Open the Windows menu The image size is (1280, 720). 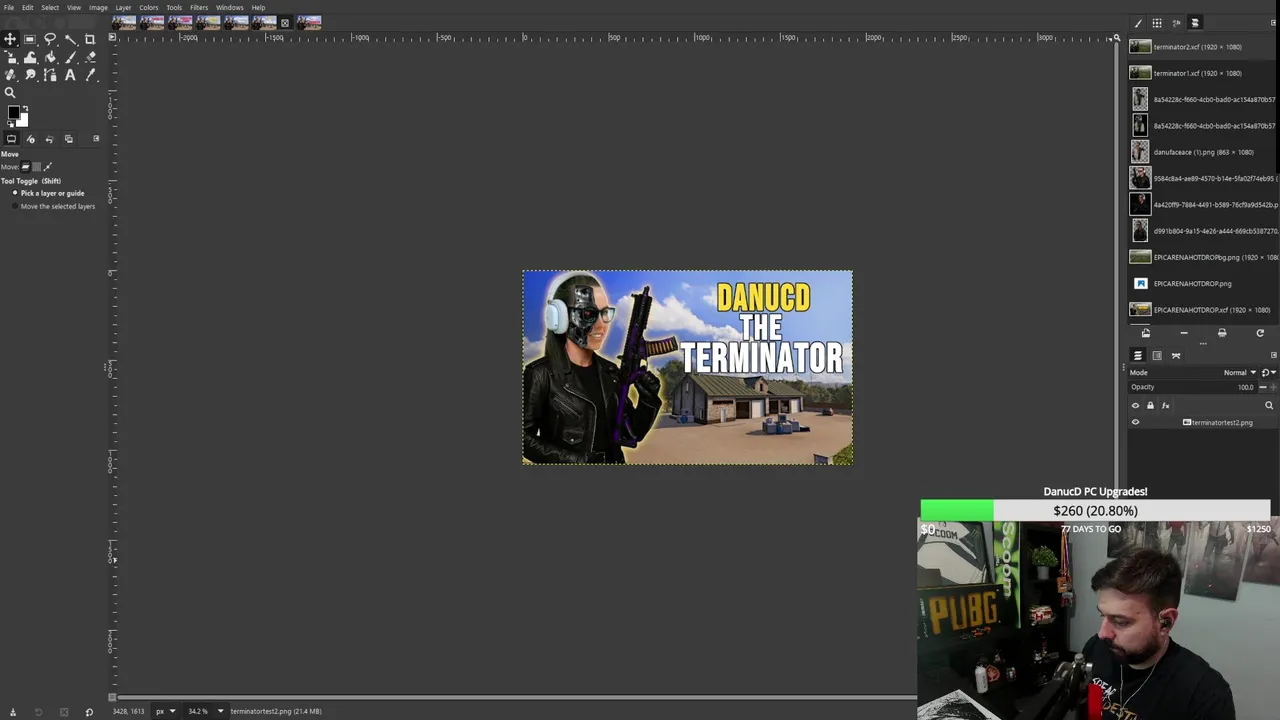tap(230, 7)
